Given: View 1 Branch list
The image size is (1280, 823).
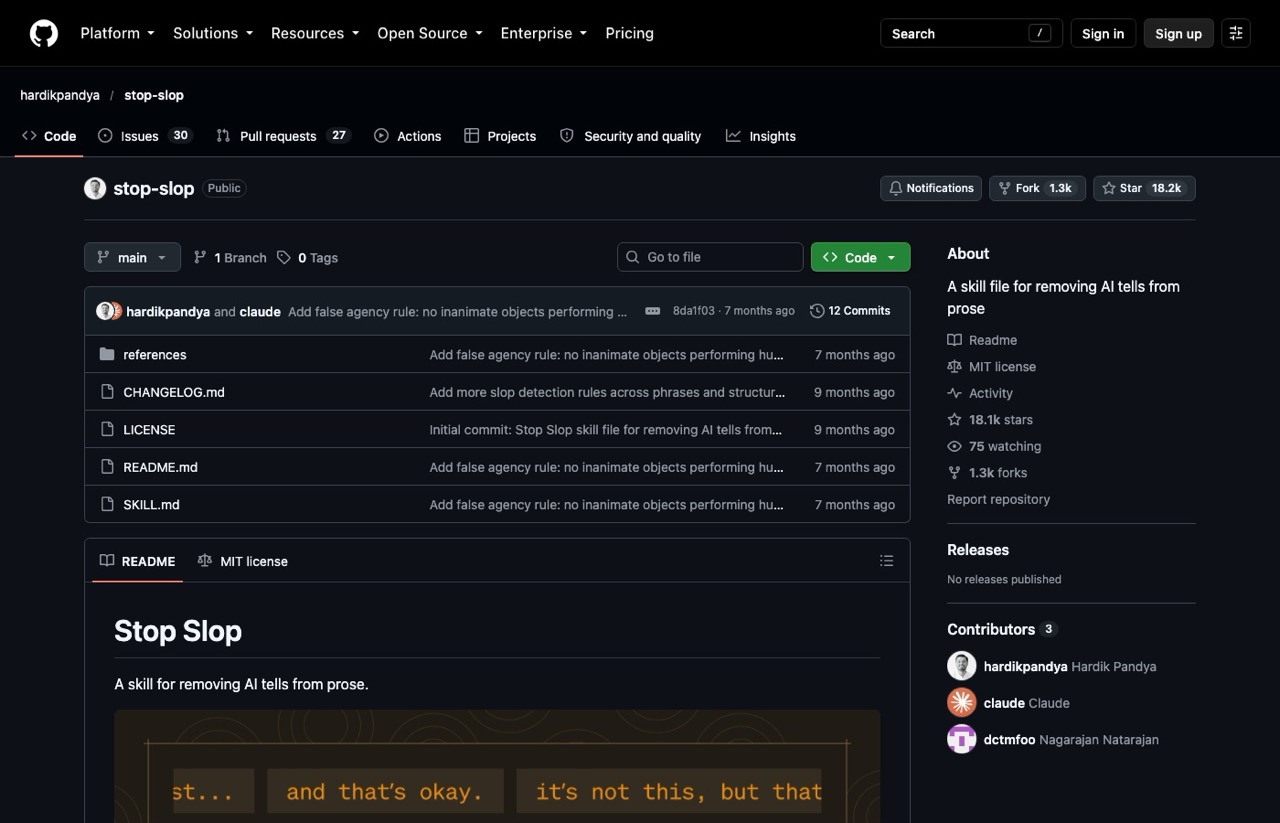Looking at the screenshot, I should (230, 258).
